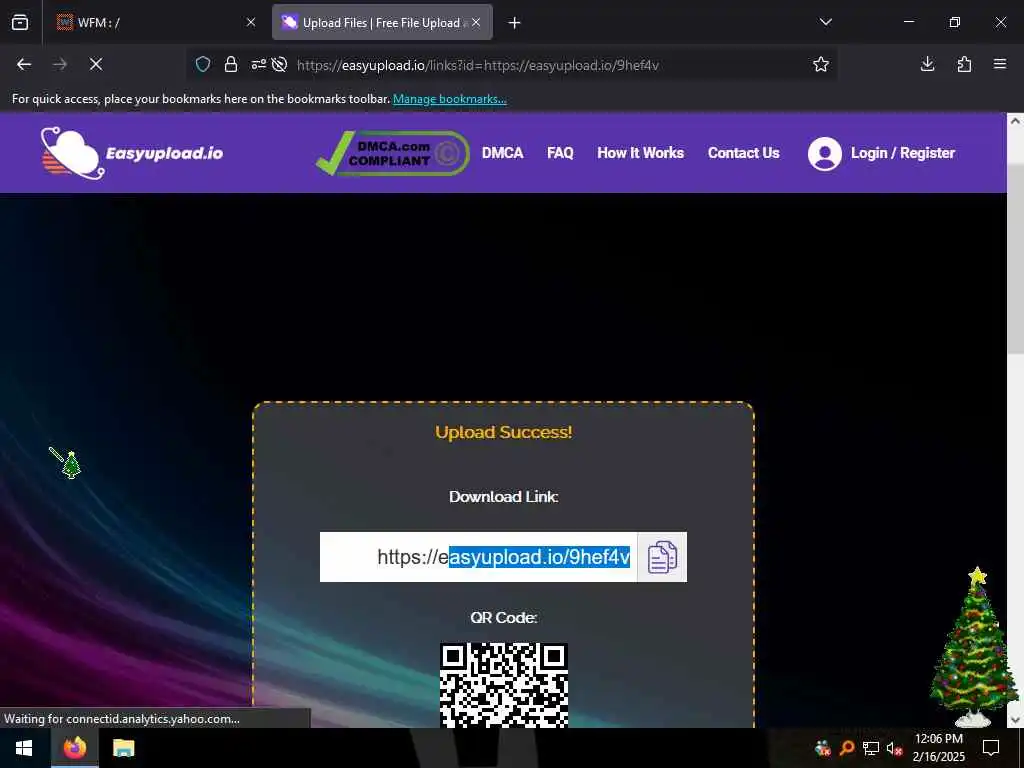Click the magnifier tray icon
Viewport: 1024px width, 768px height.
click(x=847, y=748)
